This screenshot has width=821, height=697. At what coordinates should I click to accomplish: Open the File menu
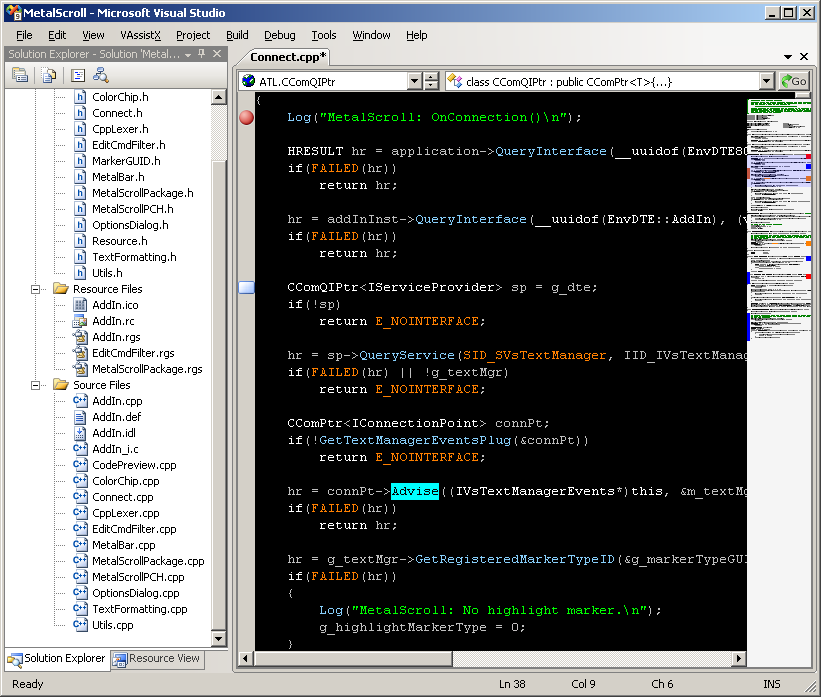[24, 35]
